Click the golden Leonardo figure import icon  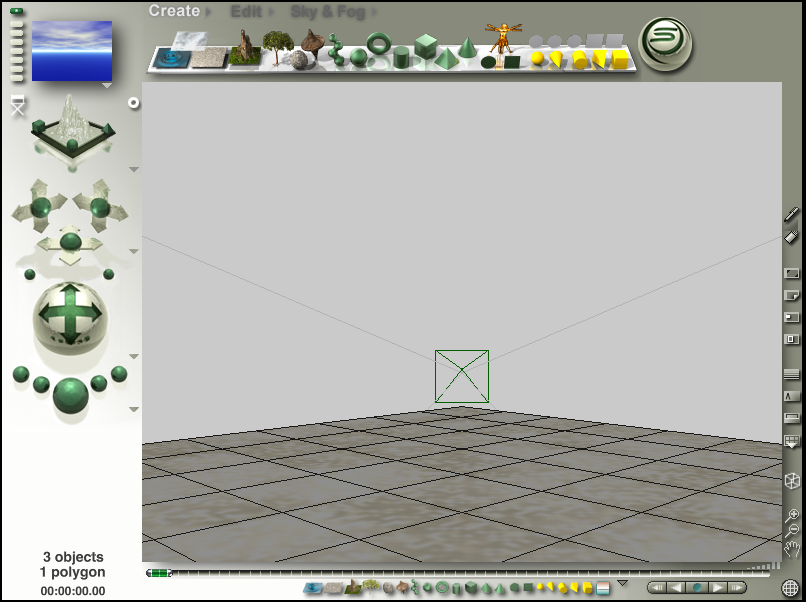[x=504, y=38]
